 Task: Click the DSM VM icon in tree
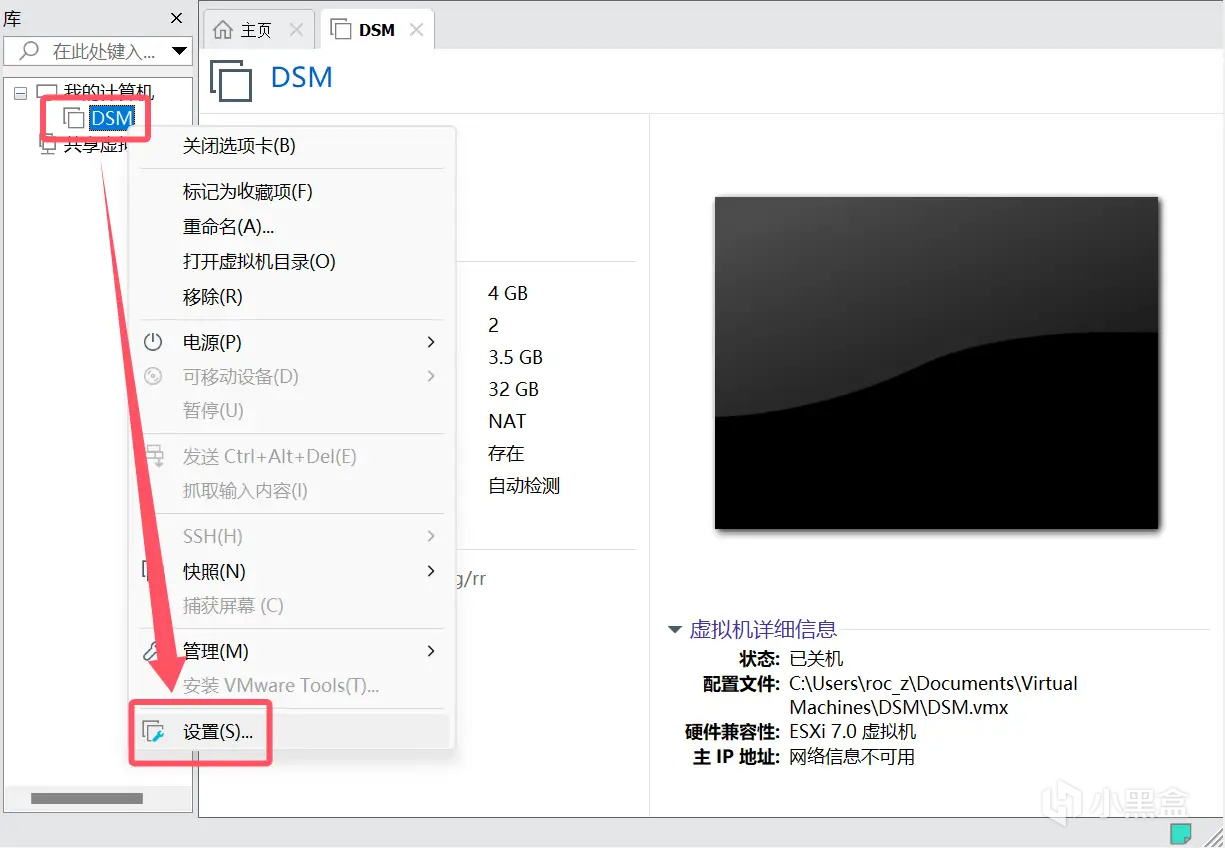point(74,118)
